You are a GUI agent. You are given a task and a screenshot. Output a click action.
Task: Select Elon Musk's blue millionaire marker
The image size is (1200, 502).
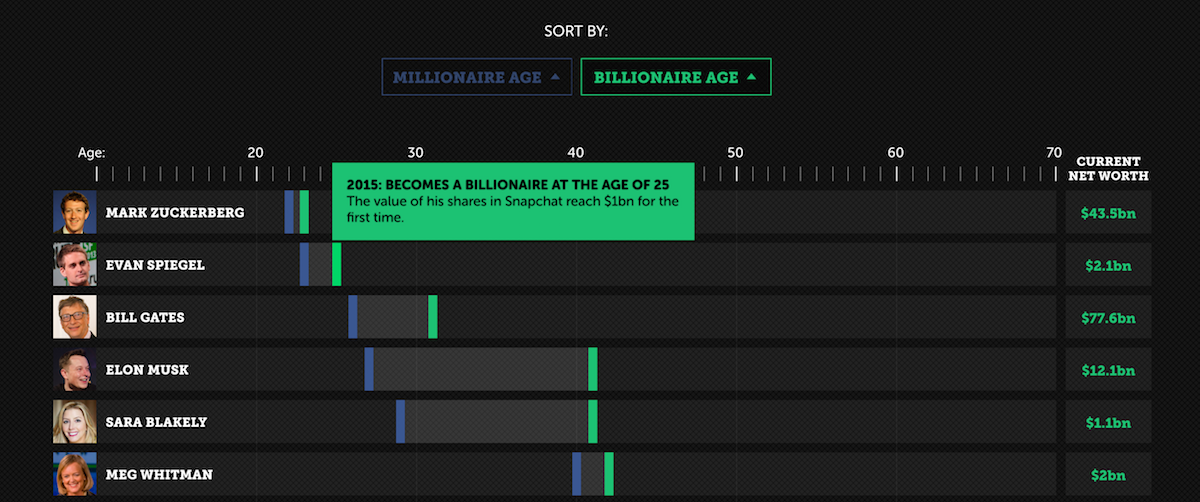(x=369, y=370)
